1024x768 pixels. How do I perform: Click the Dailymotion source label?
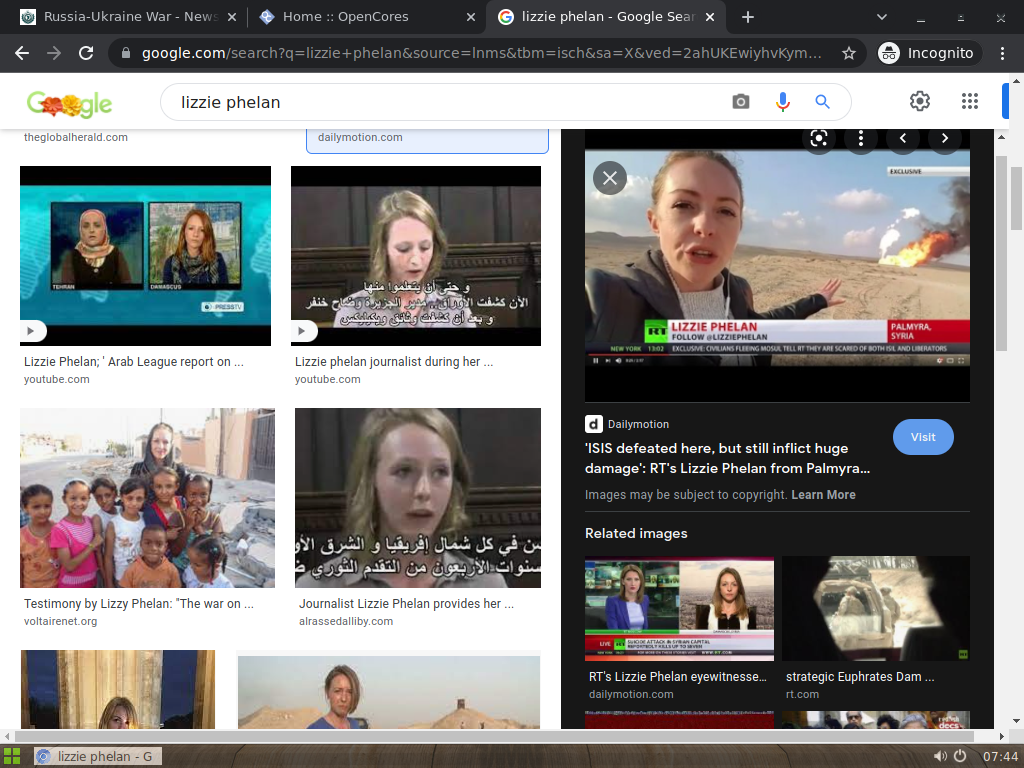point(638,424)
